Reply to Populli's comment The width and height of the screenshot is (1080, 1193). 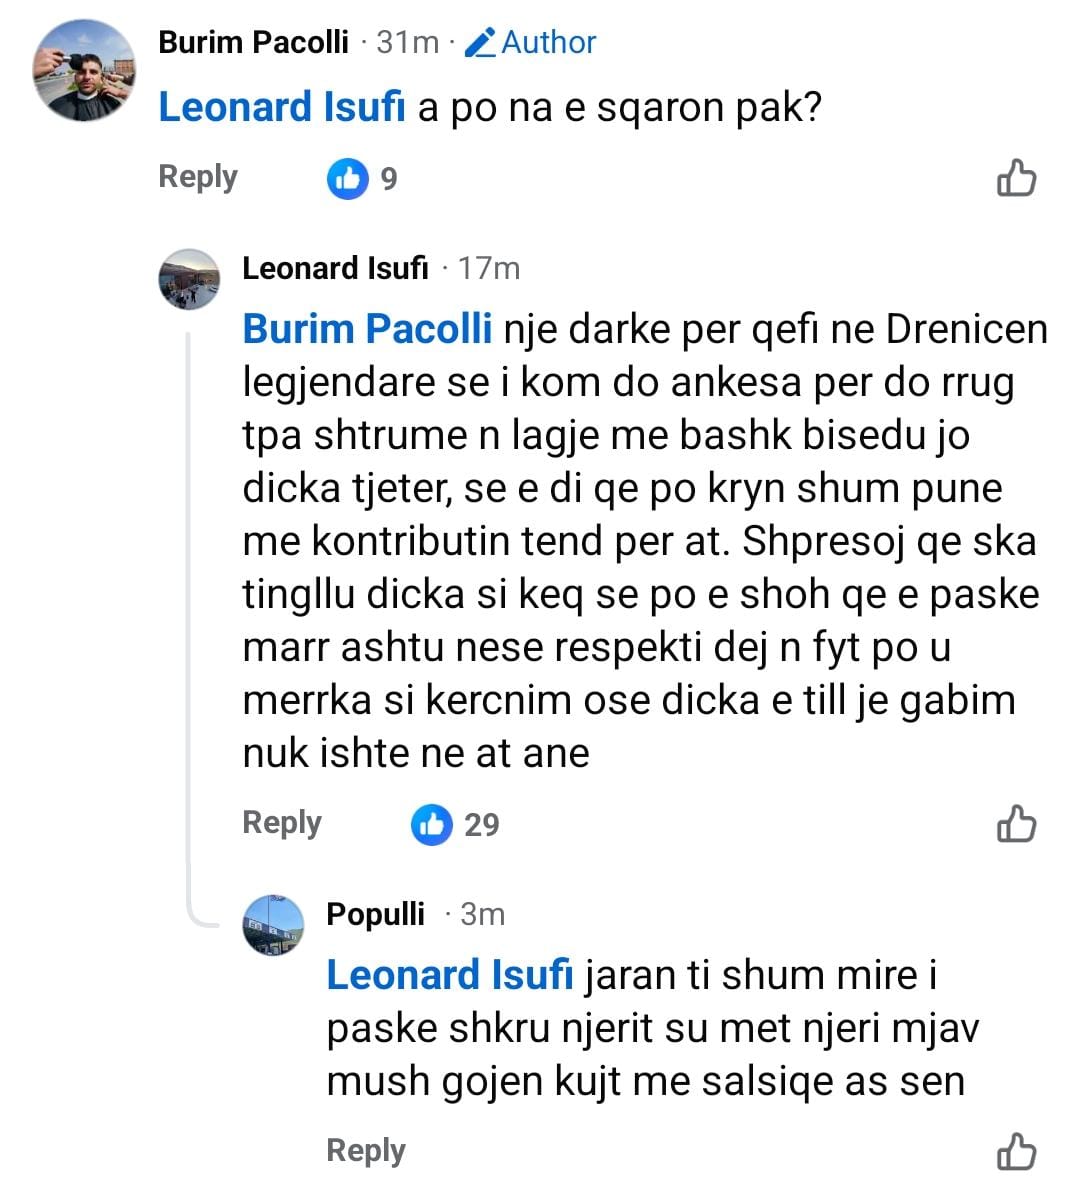(x=366, y=1151)
